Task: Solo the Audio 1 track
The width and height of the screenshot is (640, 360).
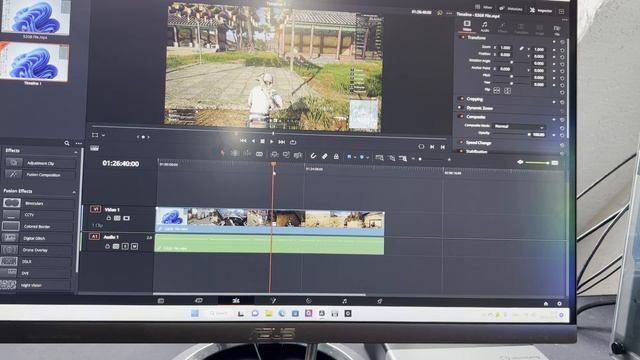Action: tap(125, 247)
